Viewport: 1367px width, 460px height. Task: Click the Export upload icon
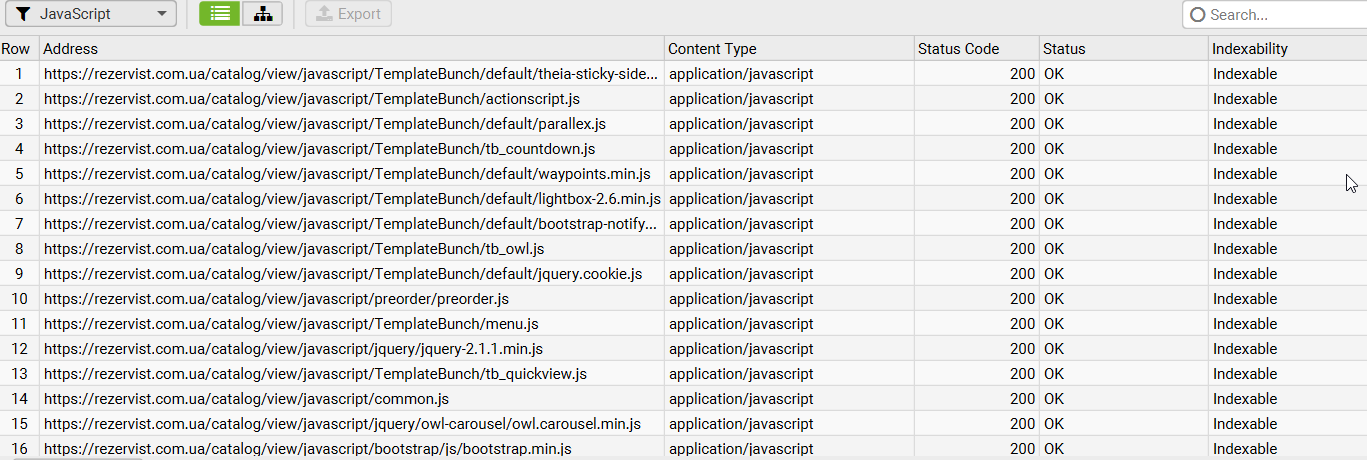coord(323,14)
